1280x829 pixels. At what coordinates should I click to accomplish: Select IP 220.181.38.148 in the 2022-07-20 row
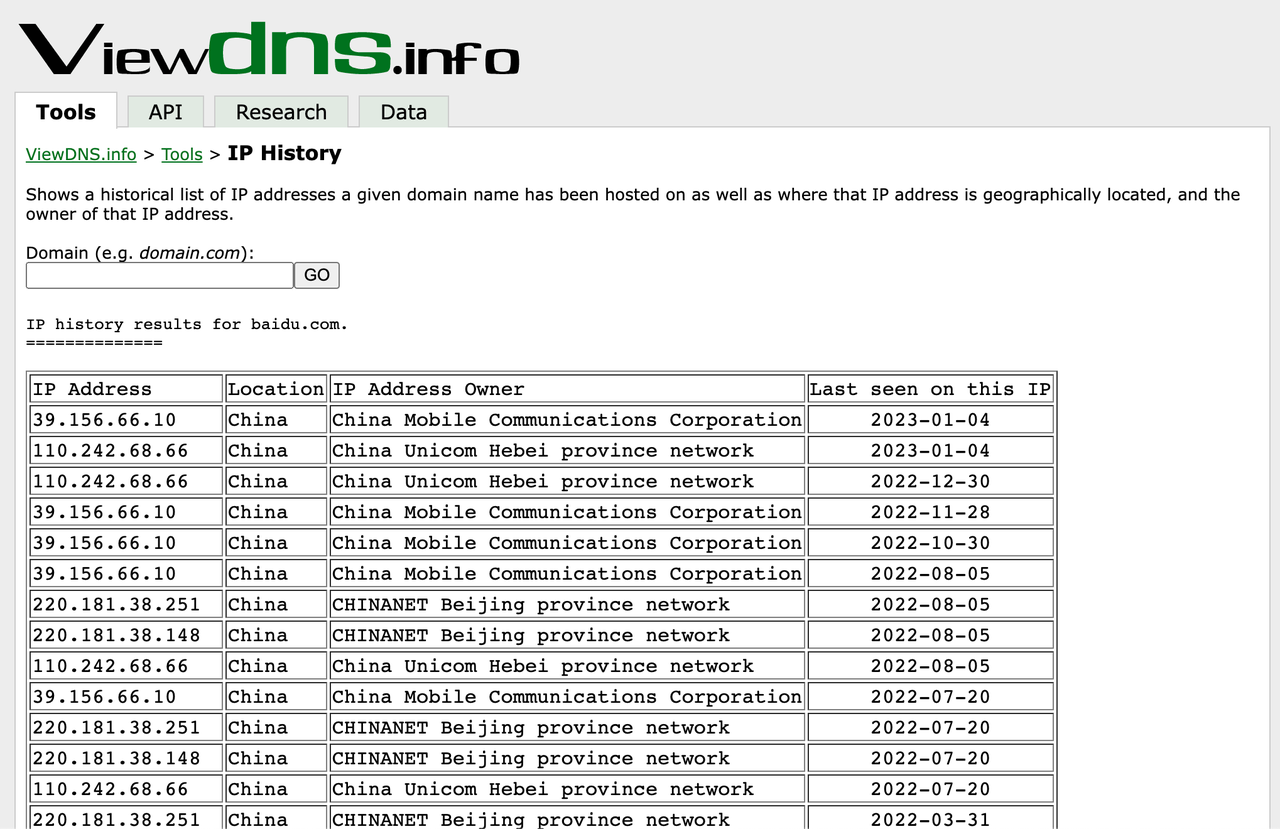pos(126,758)
